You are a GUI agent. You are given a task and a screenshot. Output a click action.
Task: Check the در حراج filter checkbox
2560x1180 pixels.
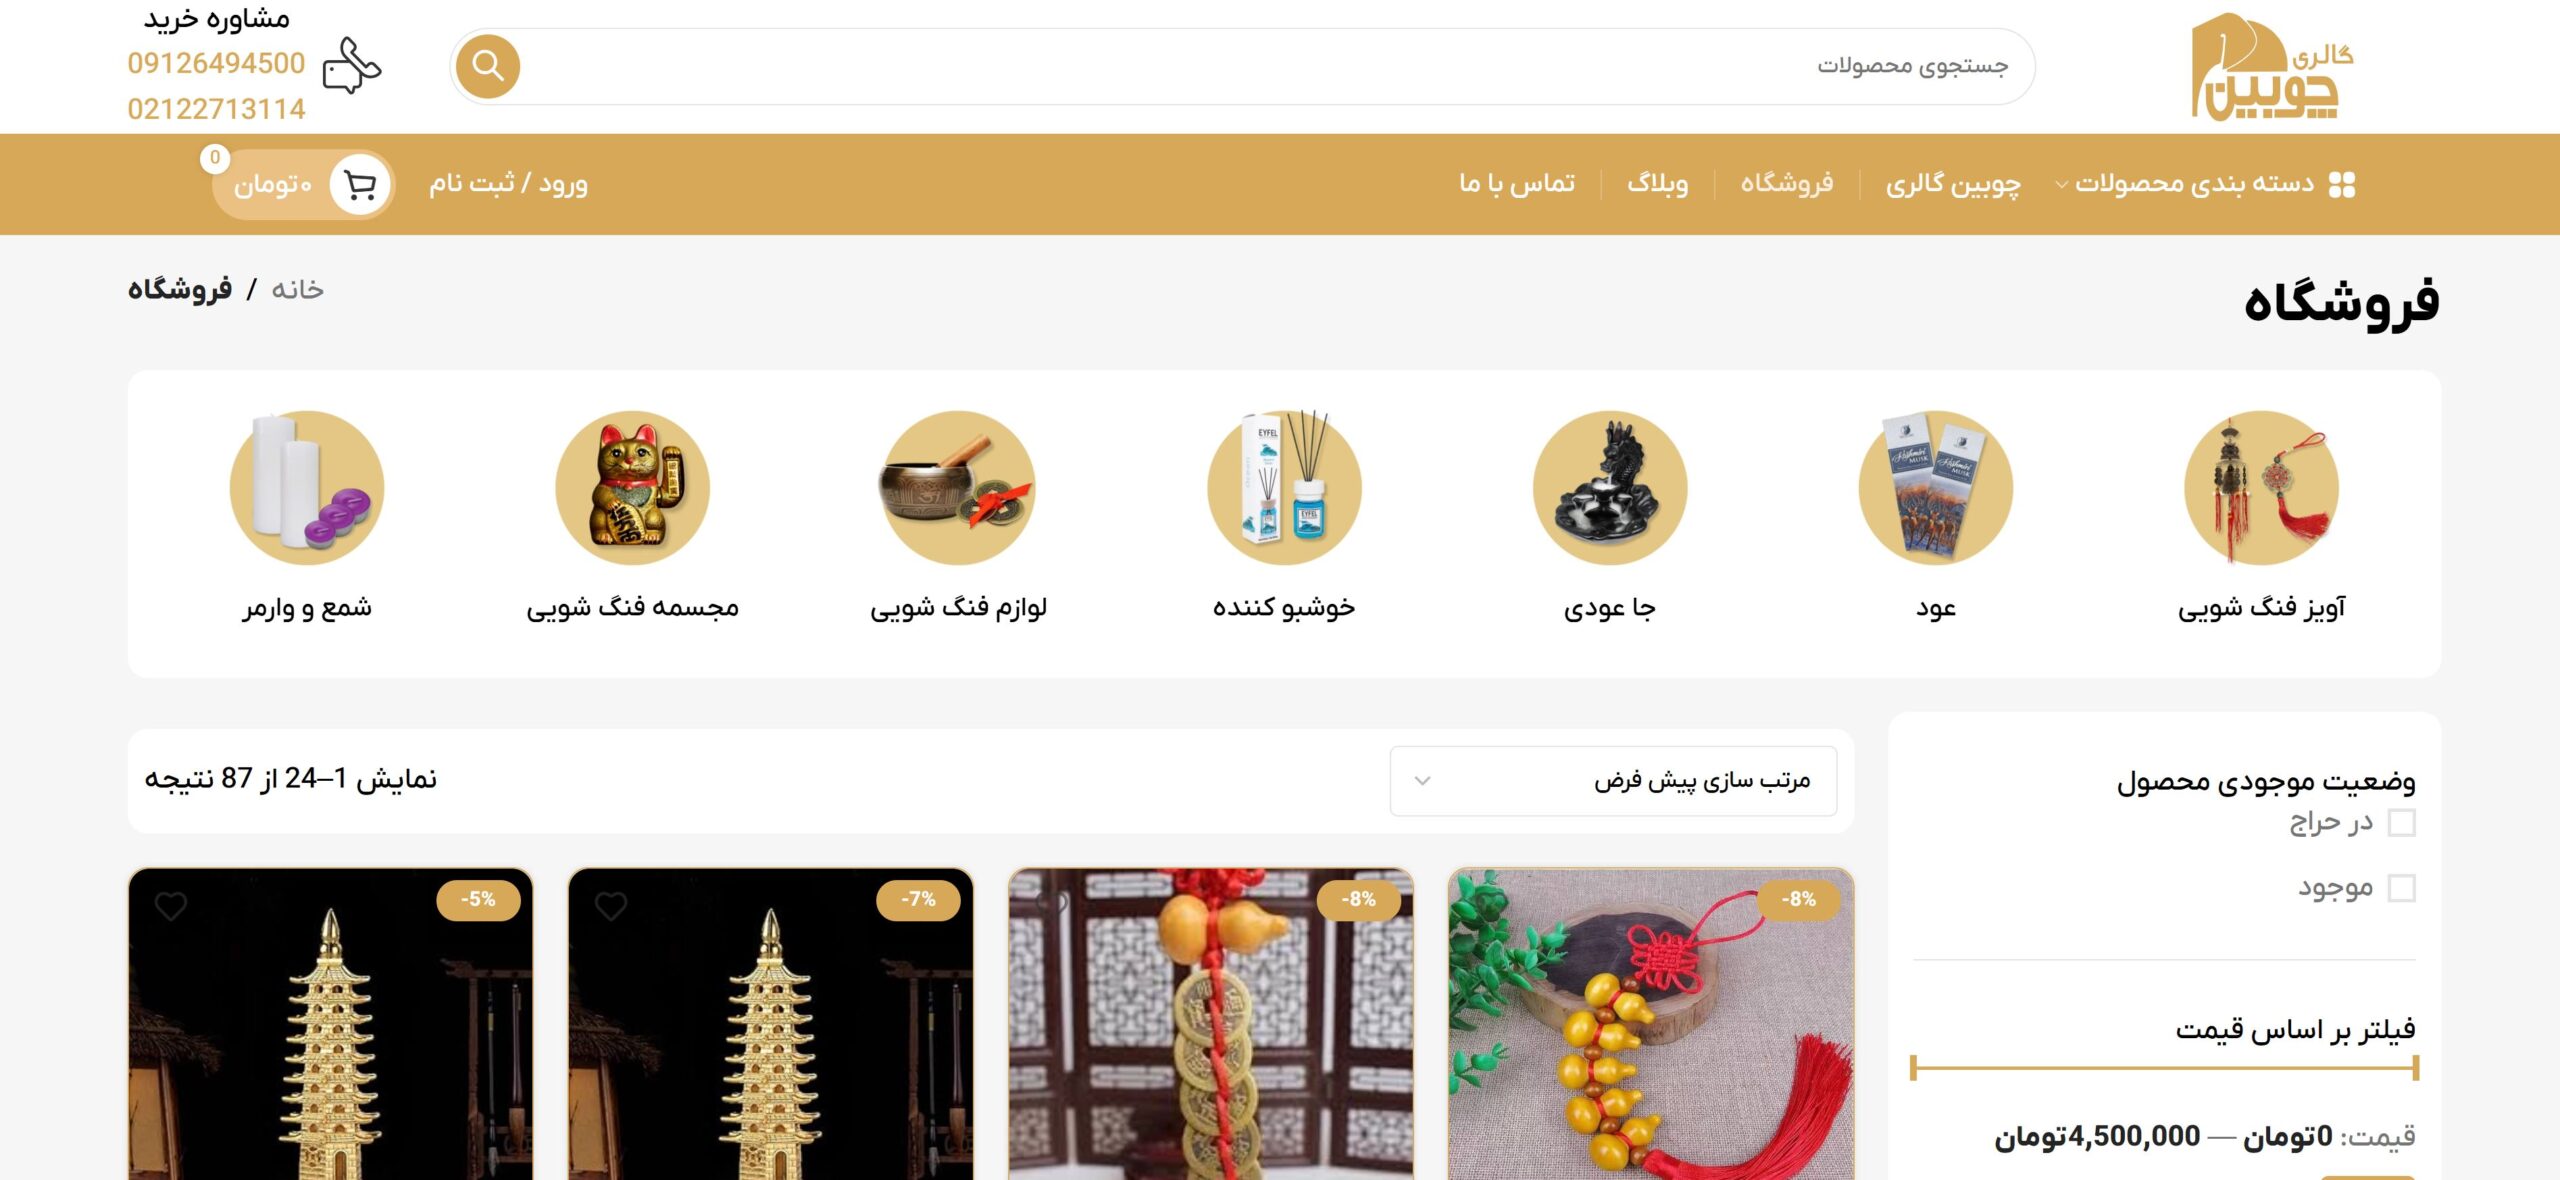coord(2401,822)
